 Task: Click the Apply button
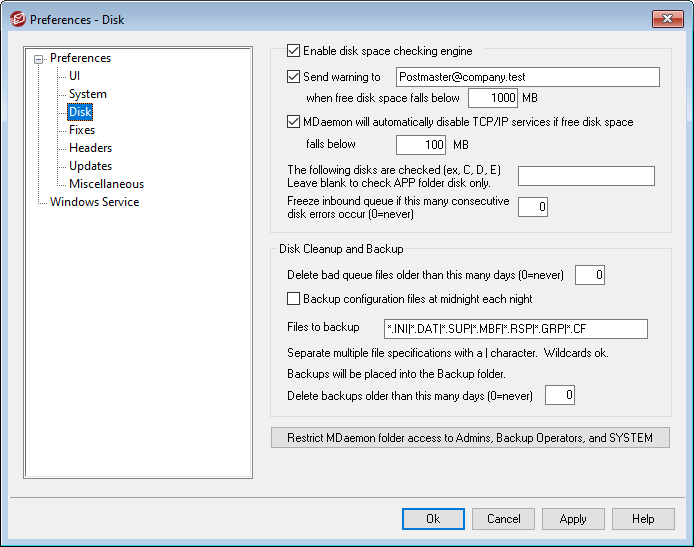point(573,519)
